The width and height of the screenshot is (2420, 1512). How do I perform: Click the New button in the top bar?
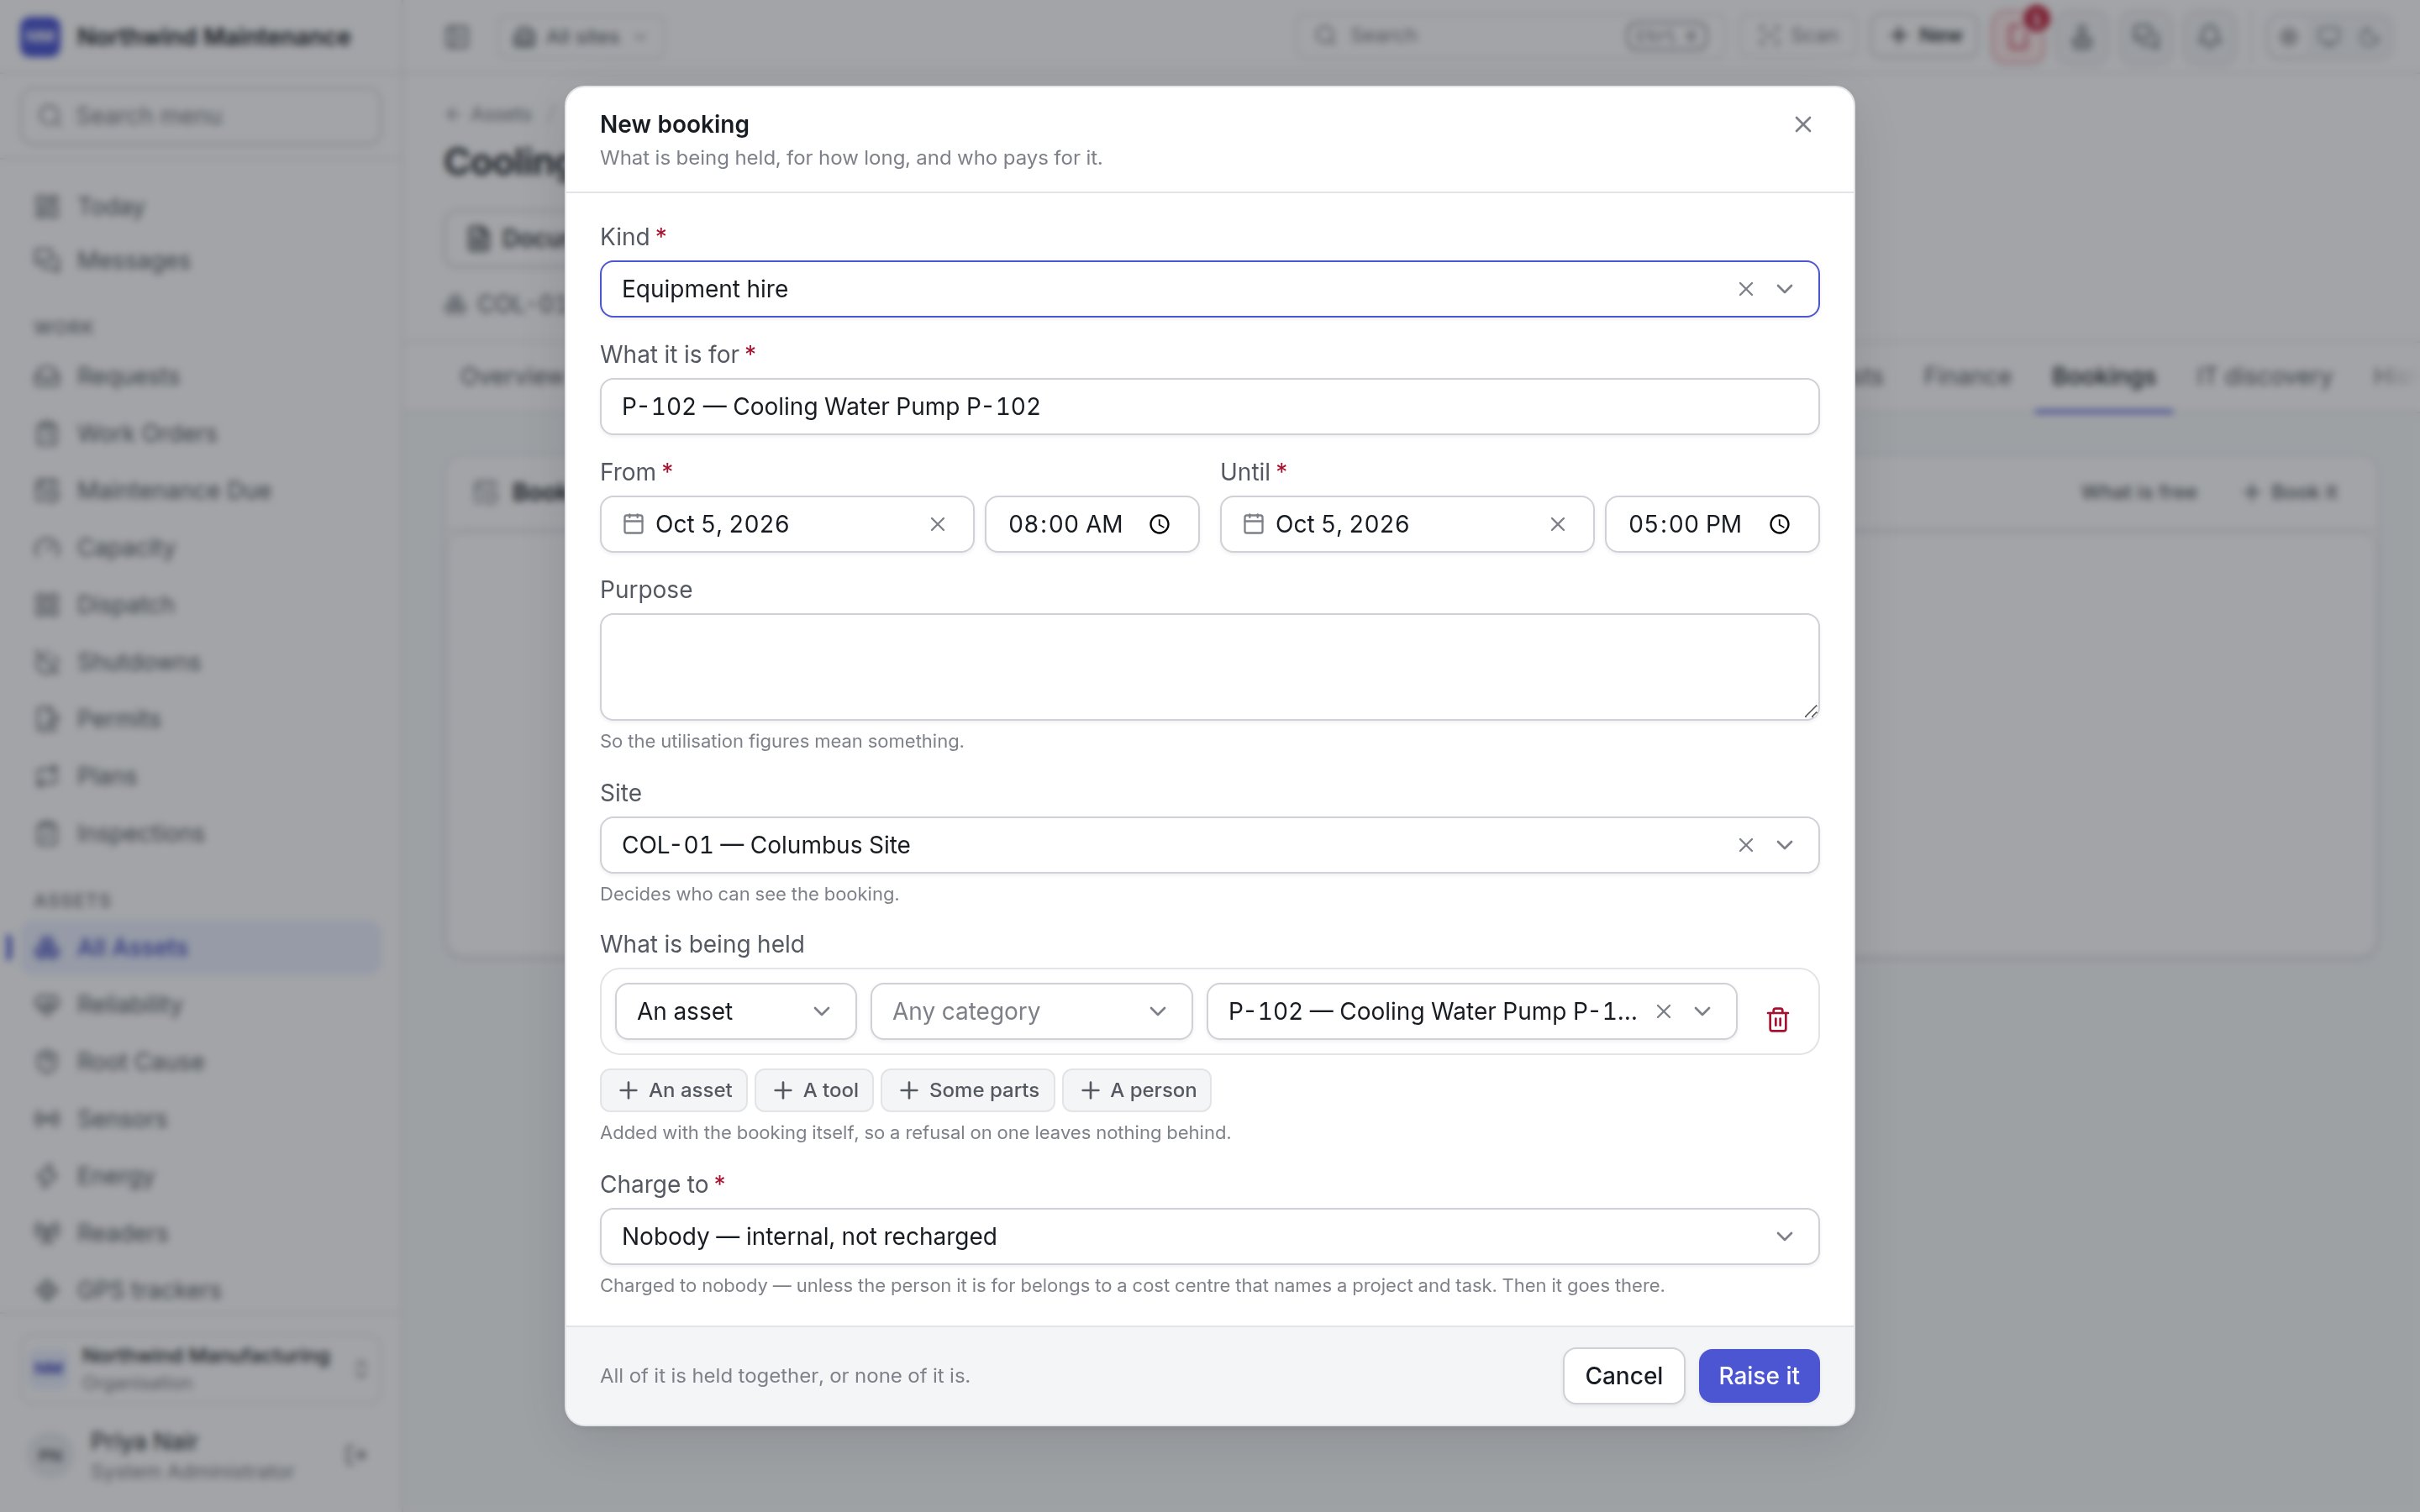click(x=1925, y=36)
